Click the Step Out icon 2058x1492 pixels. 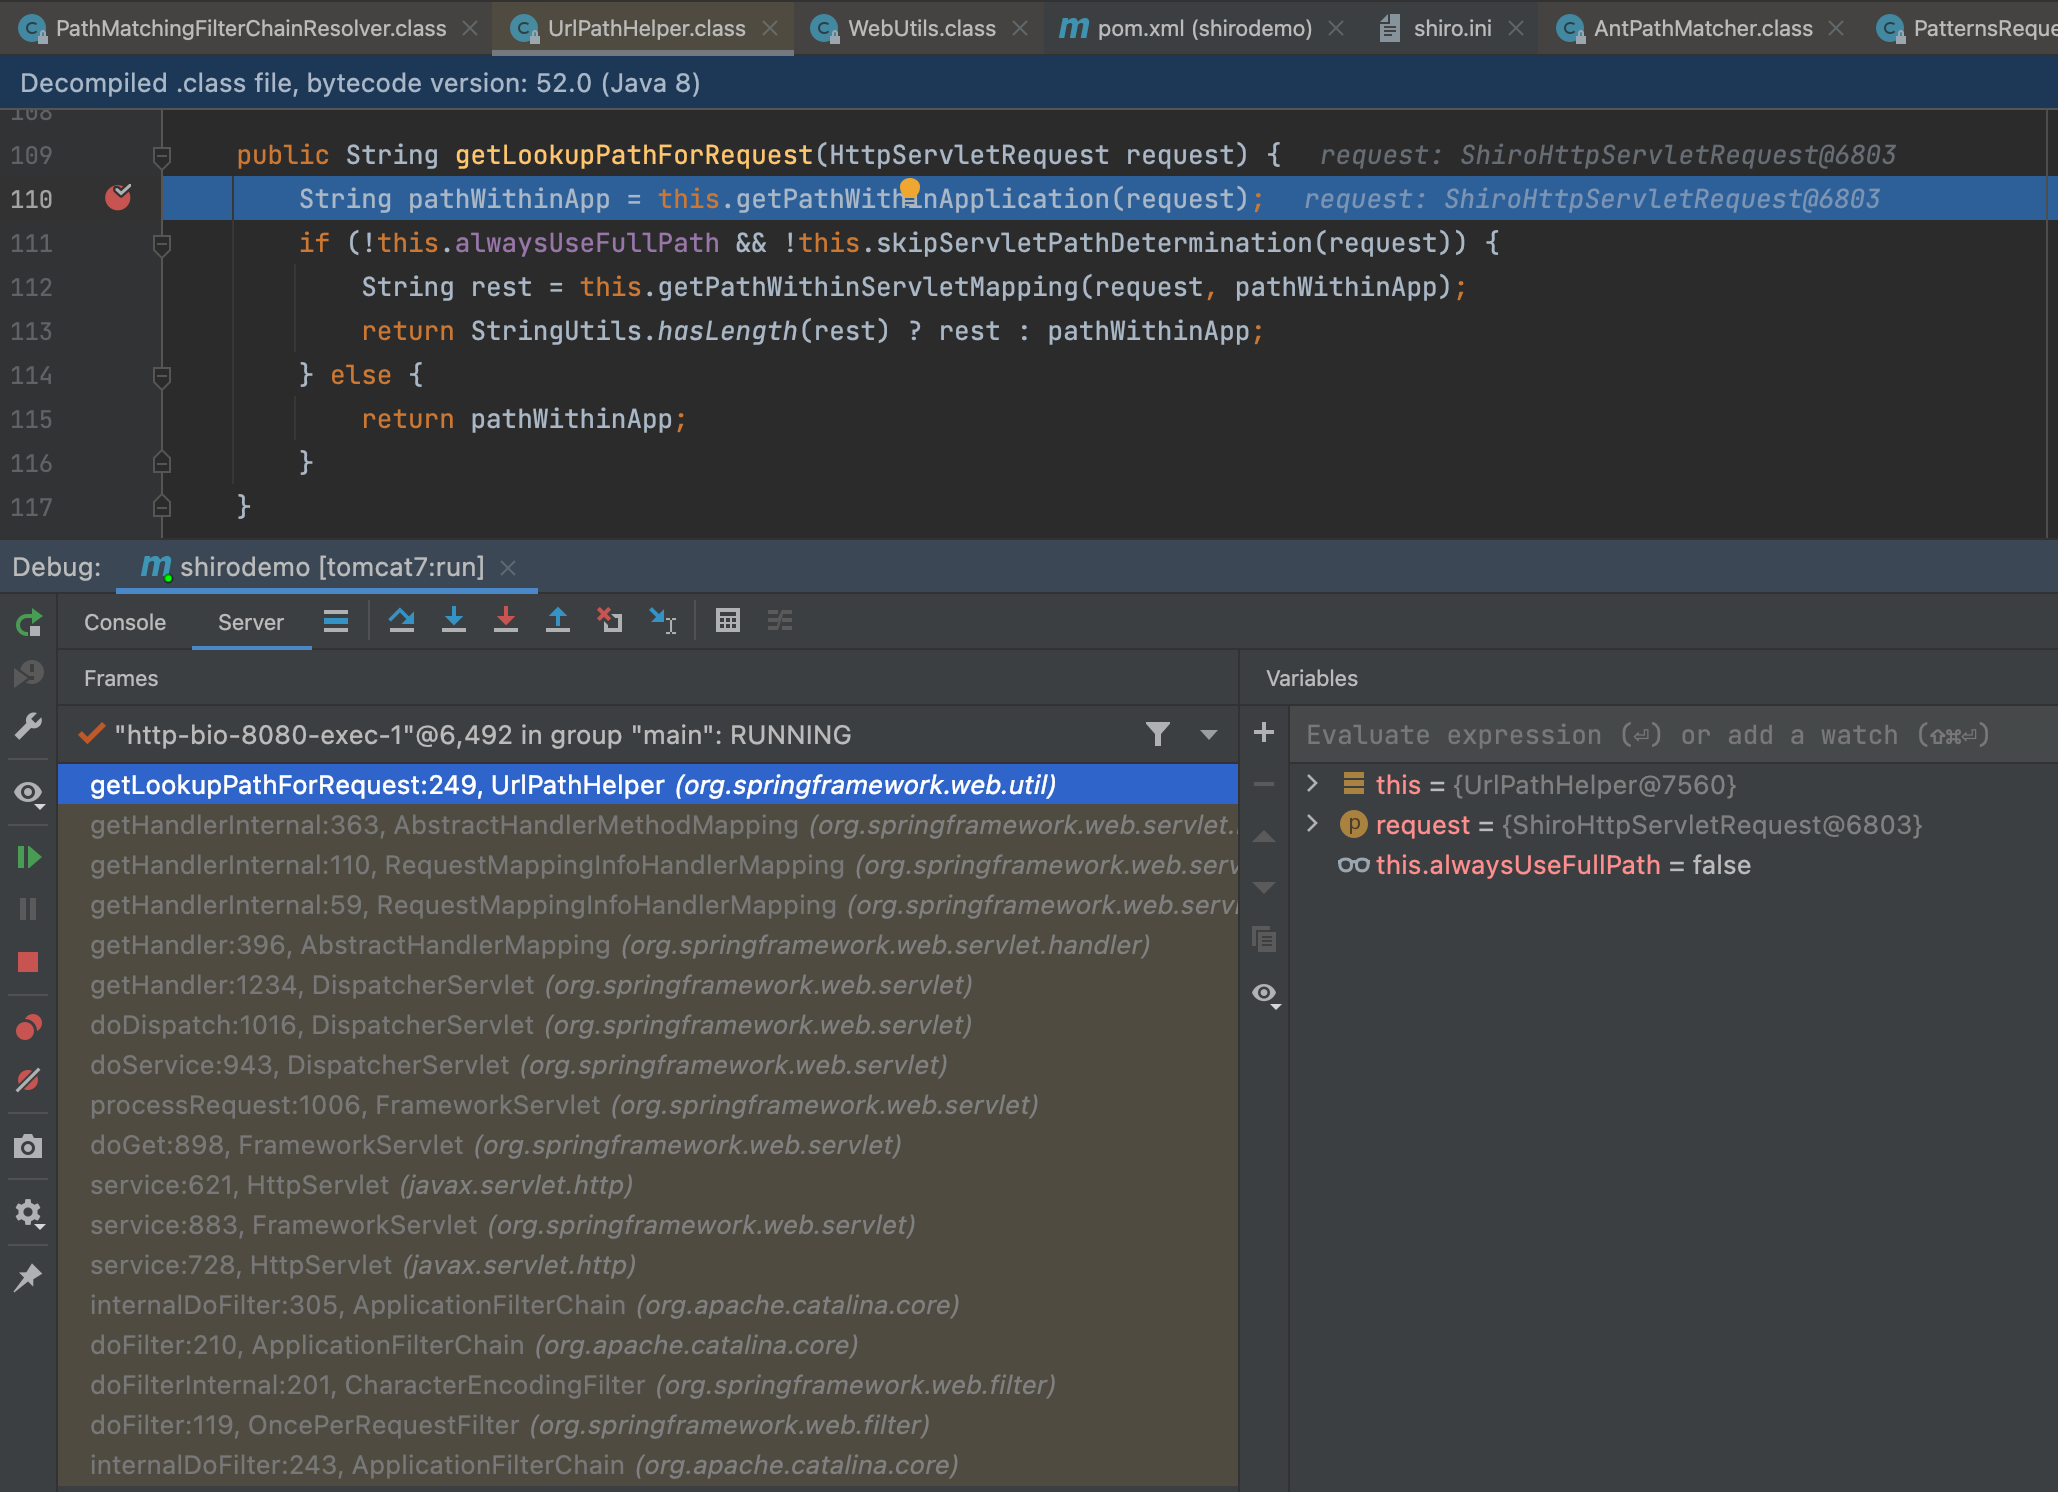(x=558, y=621)
